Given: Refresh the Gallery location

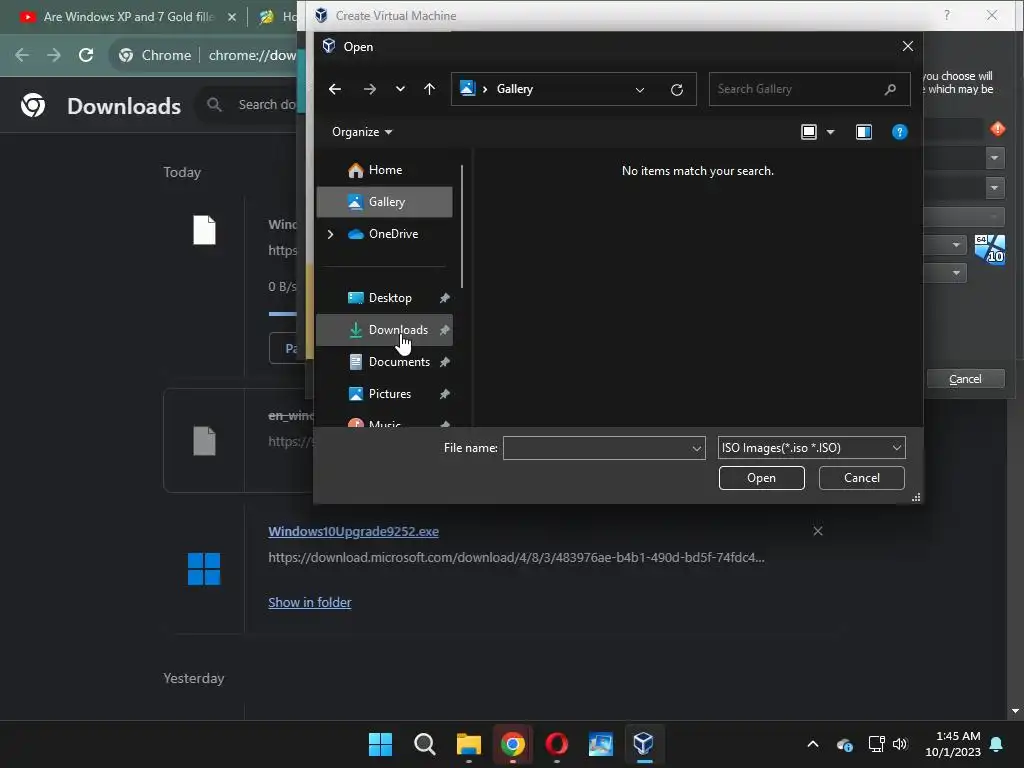Looking at the screenshot, I should 677,89.
